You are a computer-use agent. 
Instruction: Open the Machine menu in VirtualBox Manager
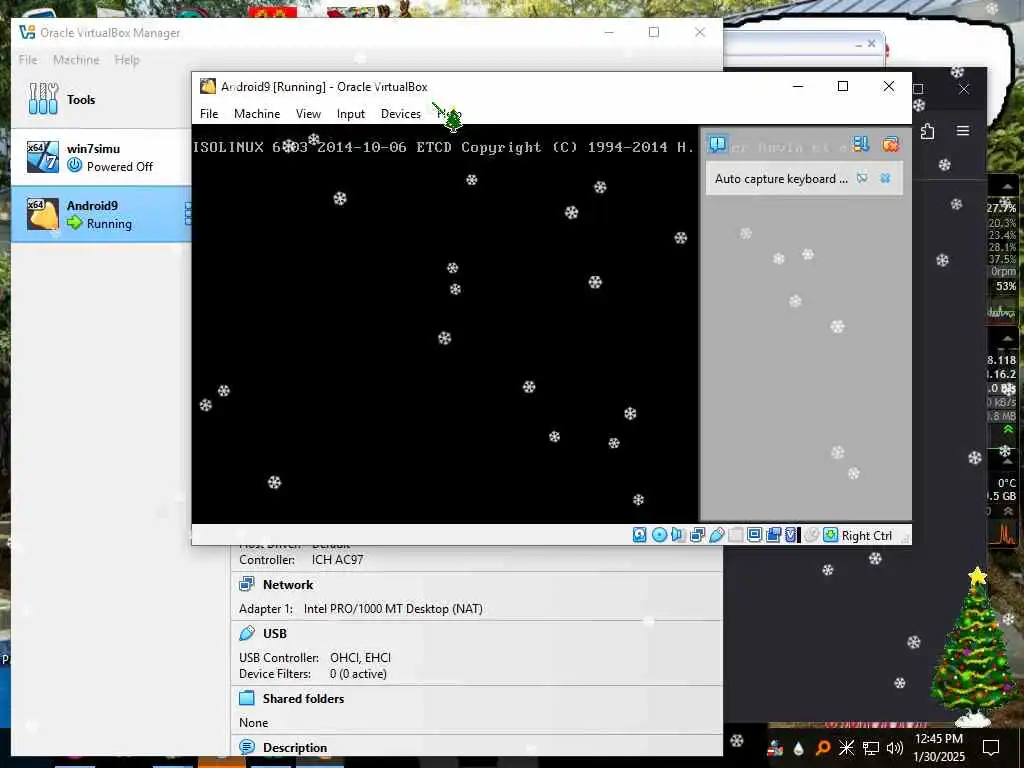[76, 59]
